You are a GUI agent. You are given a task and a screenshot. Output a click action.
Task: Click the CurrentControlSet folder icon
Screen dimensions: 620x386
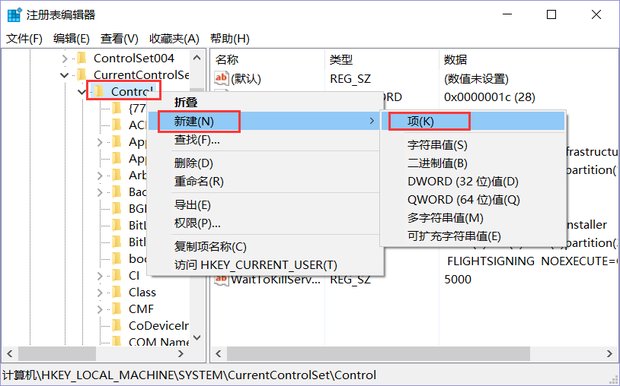(82, 74)
